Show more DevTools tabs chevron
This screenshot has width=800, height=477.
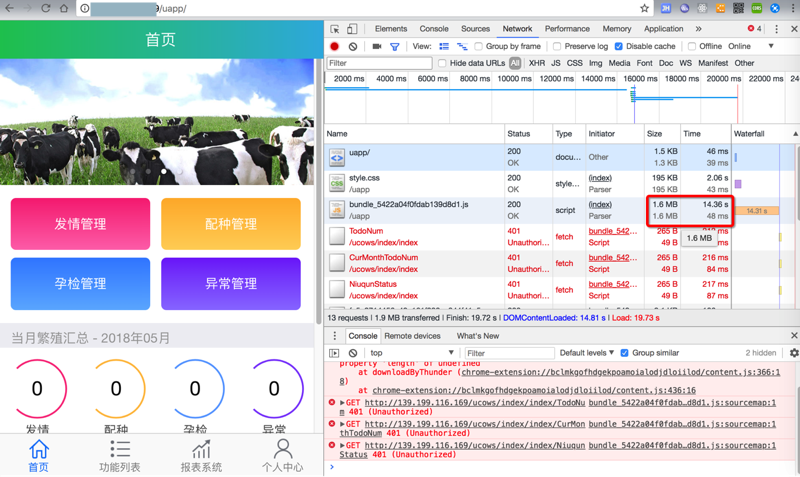[x=698, y=29]
